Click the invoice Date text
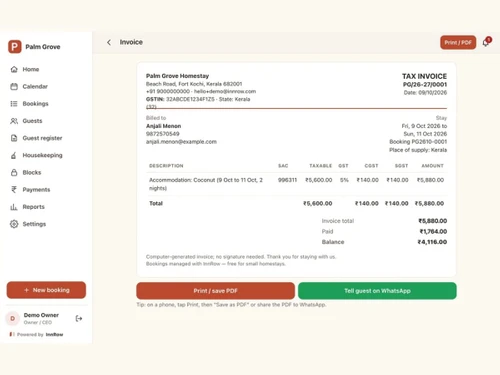The image size is (500, 375). pos(425,93)
